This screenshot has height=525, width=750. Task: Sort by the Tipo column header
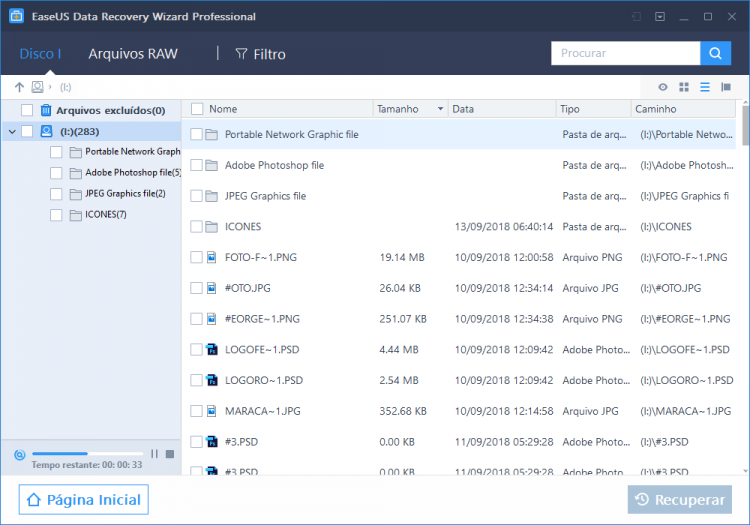tap(594, 109)
